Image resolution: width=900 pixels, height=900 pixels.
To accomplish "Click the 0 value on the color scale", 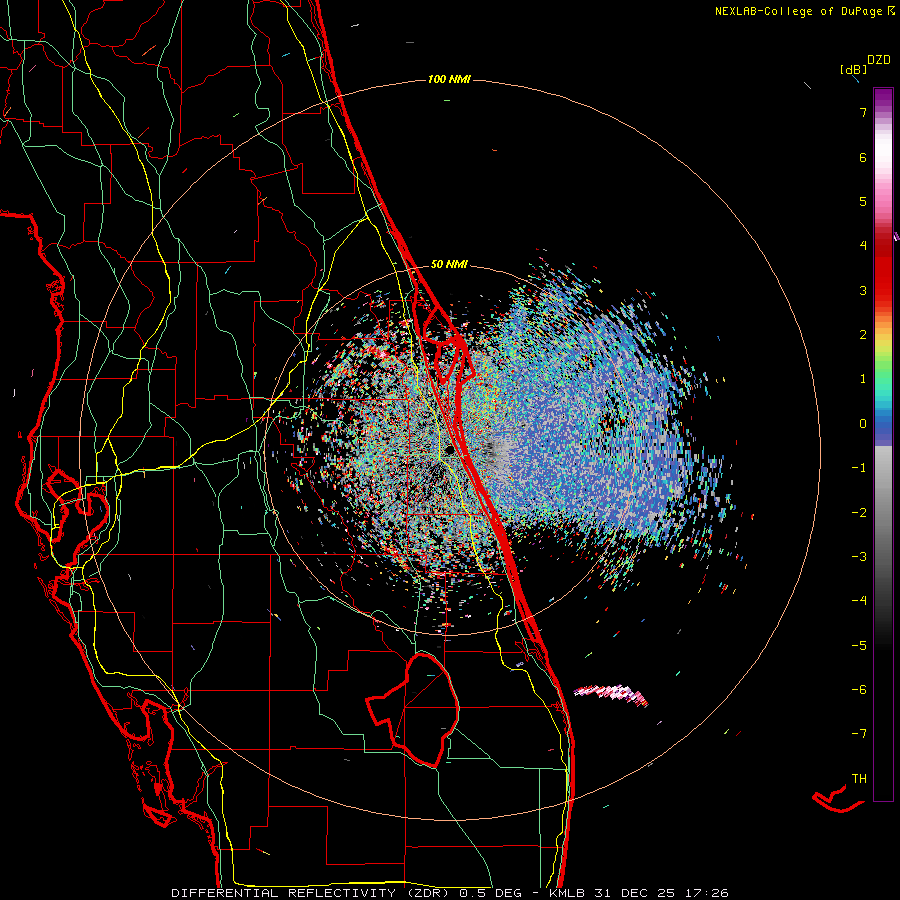I will [x=863, y=424].
